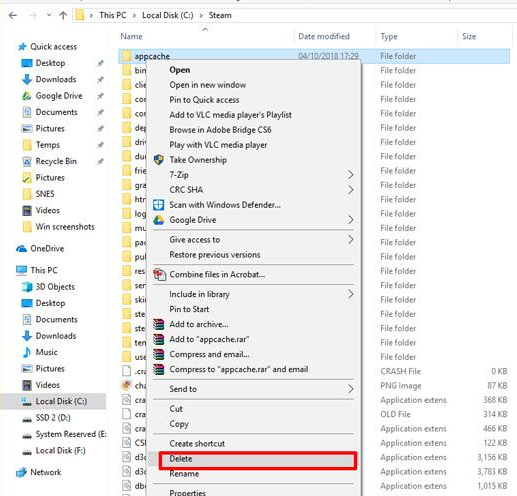This screenshot has height=496, width=517.
Task: Click the 'CRASH File' type cell
Action: [400, 371]
